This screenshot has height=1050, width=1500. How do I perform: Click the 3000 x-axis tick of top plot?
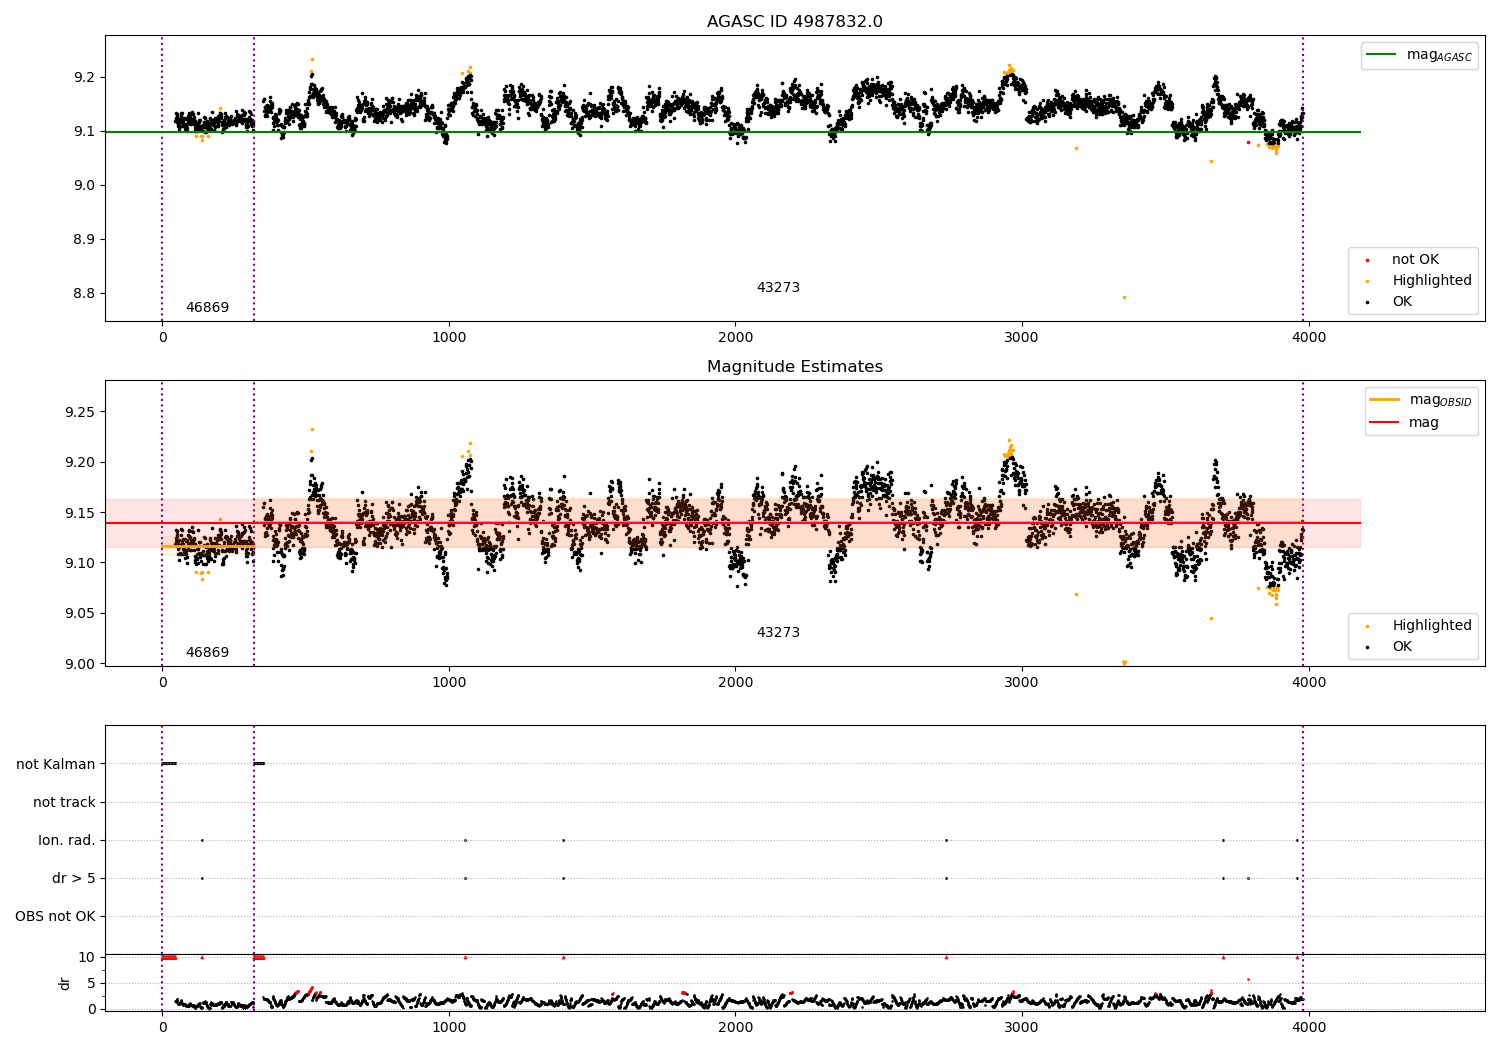(x=1022, y=337)
